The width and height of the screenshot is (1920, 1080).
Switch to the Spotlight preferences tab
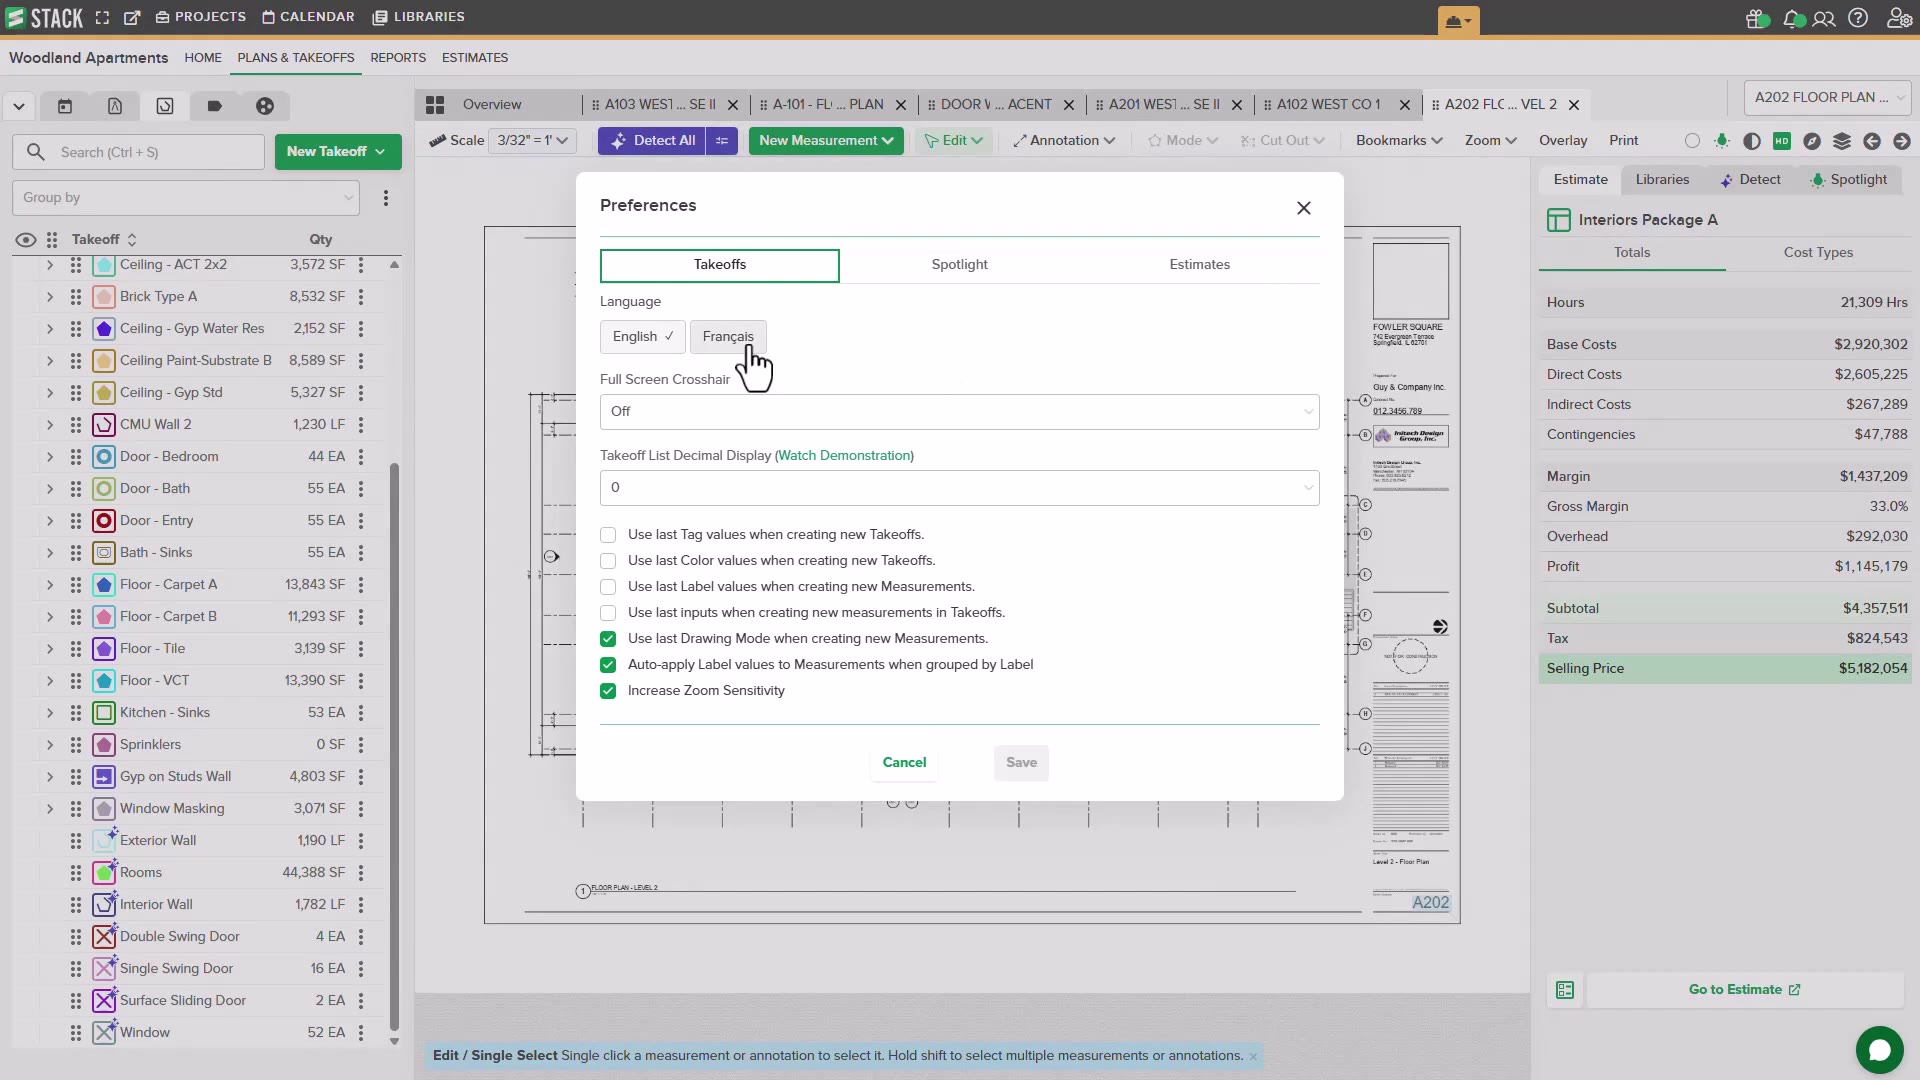click(x=959, y=265)
